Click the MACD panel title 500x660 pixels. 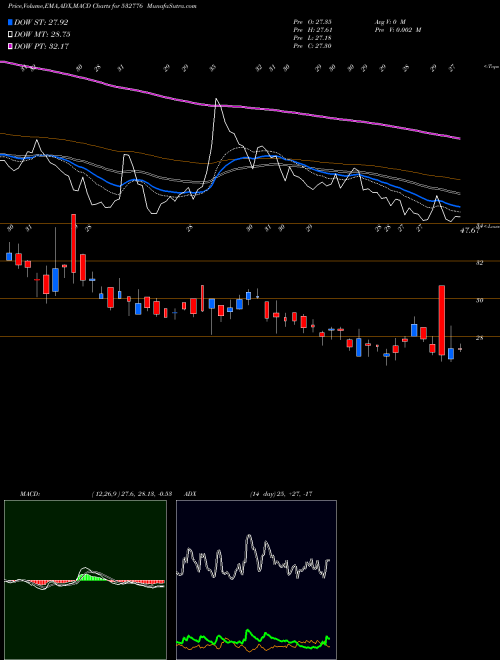[x=29, y=494]
